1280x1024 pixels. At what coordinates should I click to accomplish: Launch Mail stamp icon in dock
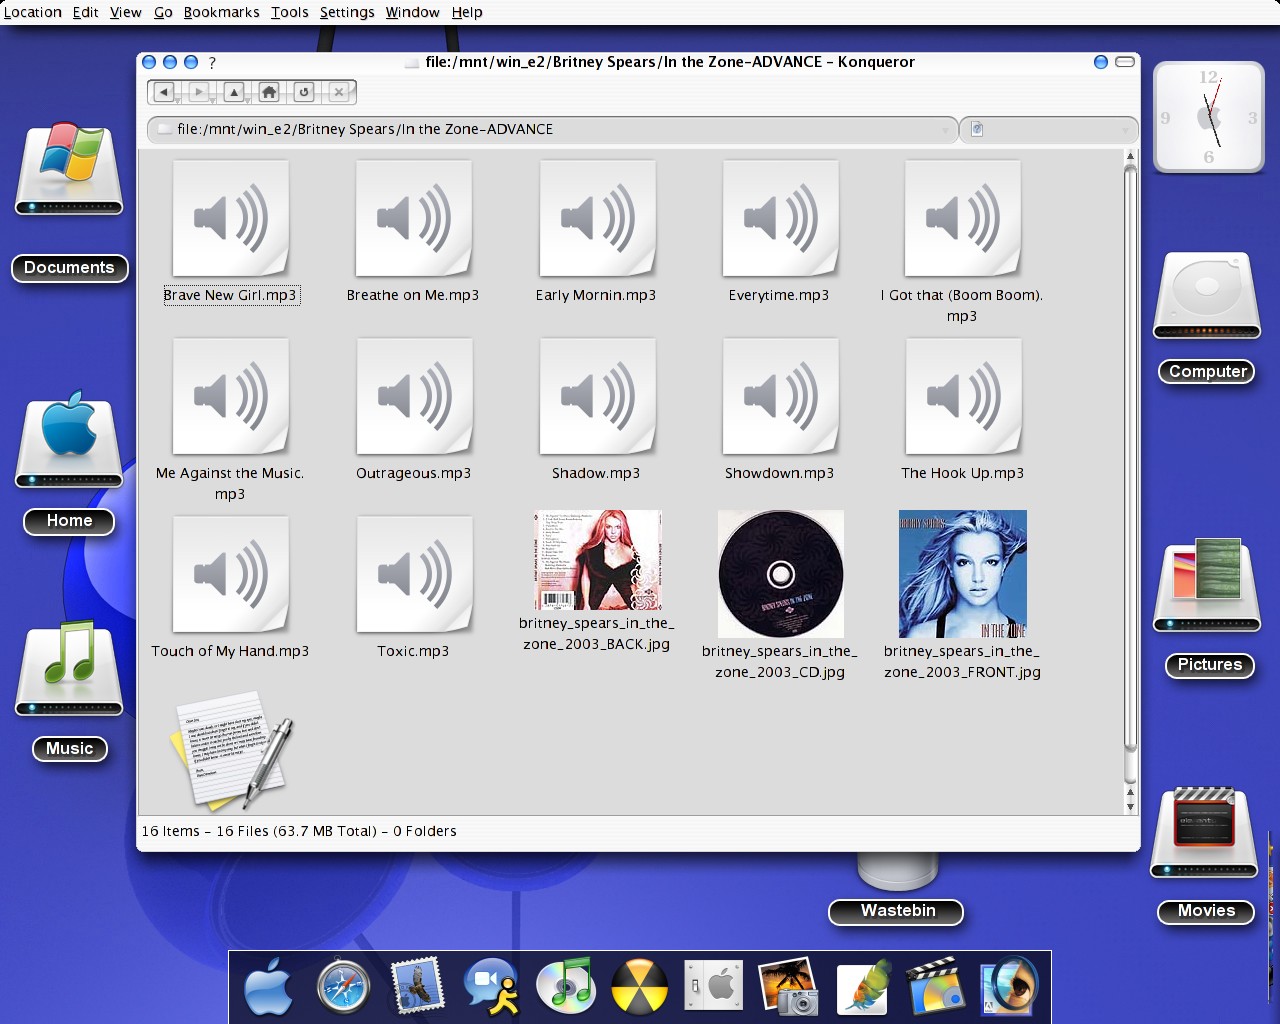[x=418, y=986]
